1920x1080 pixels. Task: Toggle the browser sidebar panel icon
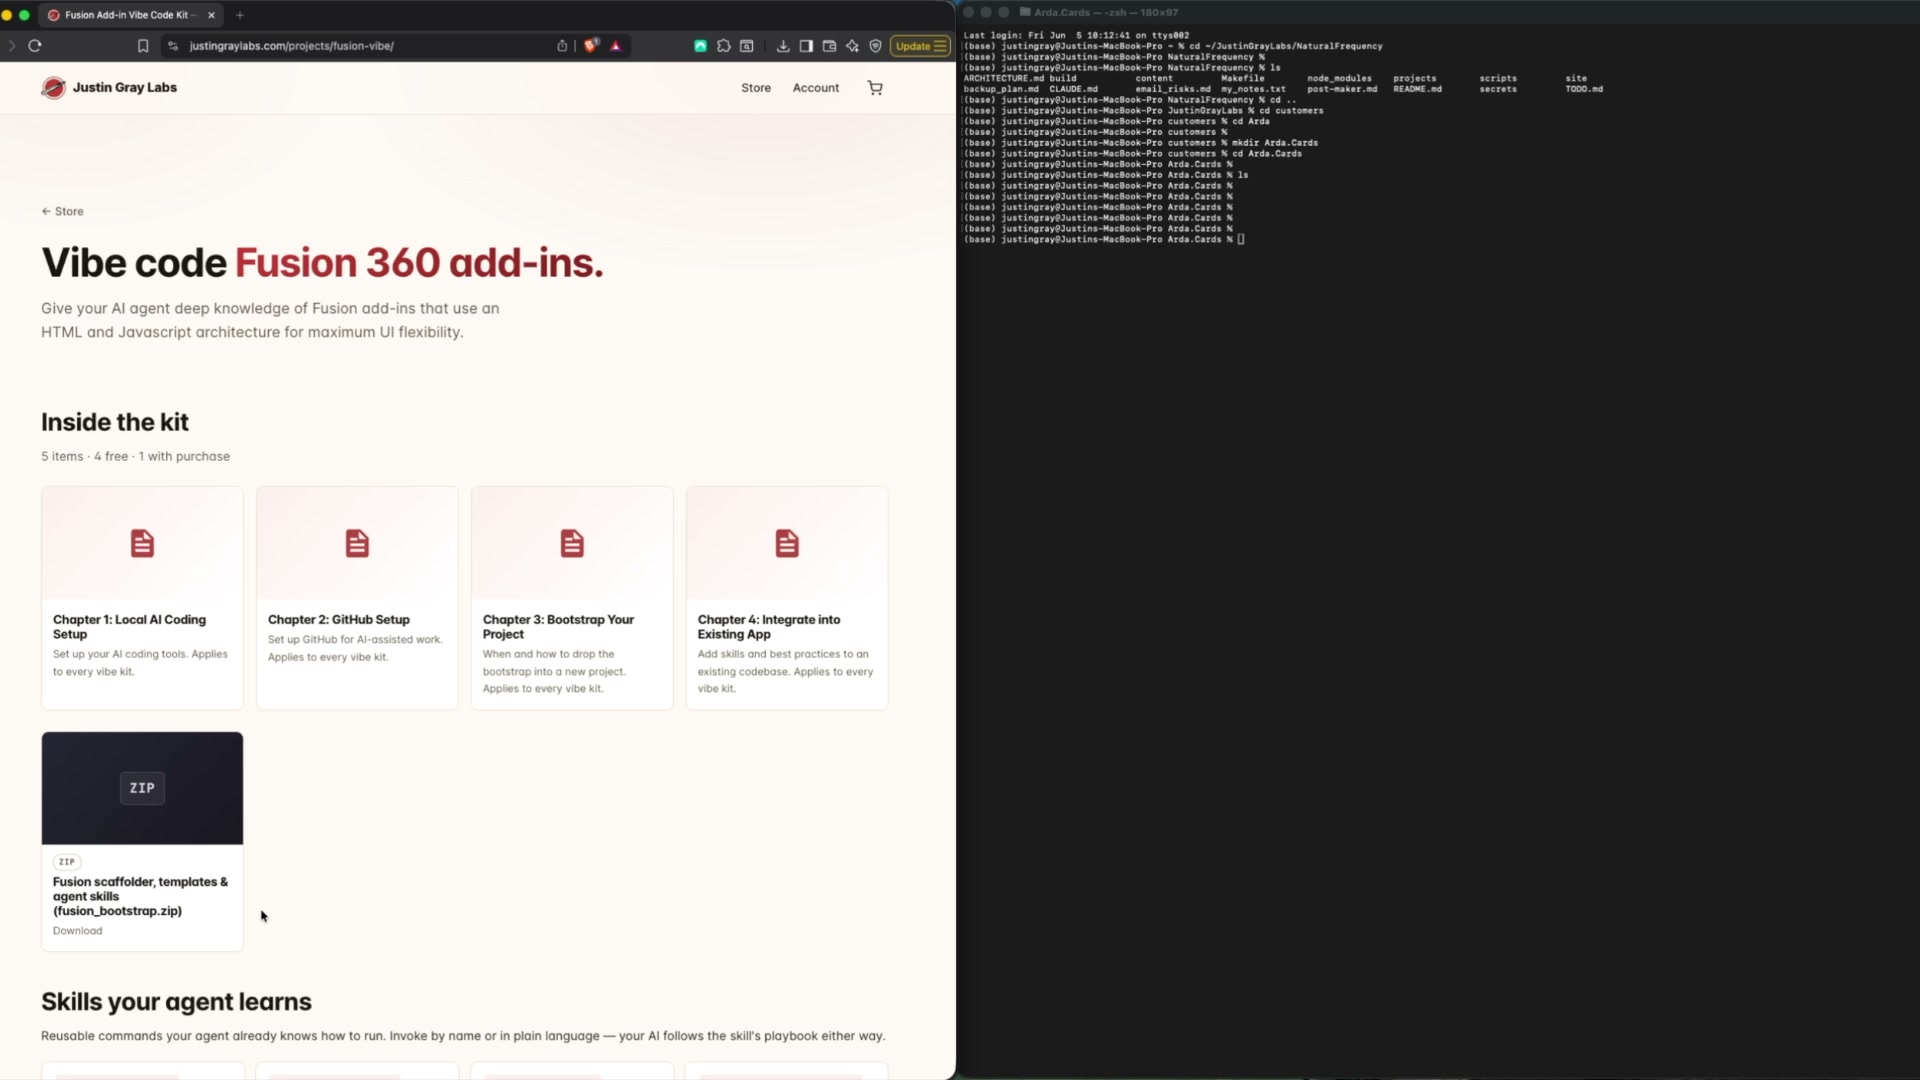tap(806, 46)
